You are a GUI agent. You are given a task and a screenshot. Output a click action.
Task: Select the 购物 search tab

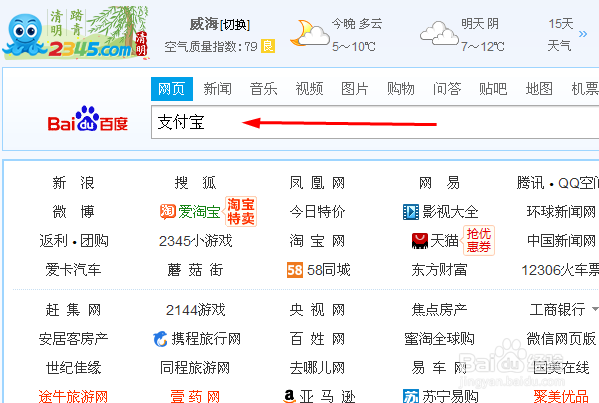(401, 89)
